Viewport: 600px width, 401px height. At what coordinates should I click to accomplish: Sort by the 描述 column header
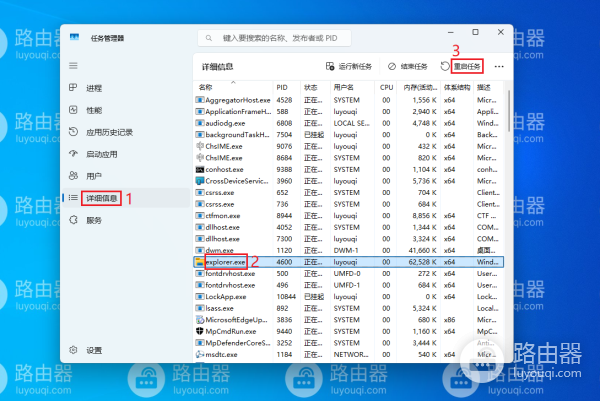(x=488, y=88)
